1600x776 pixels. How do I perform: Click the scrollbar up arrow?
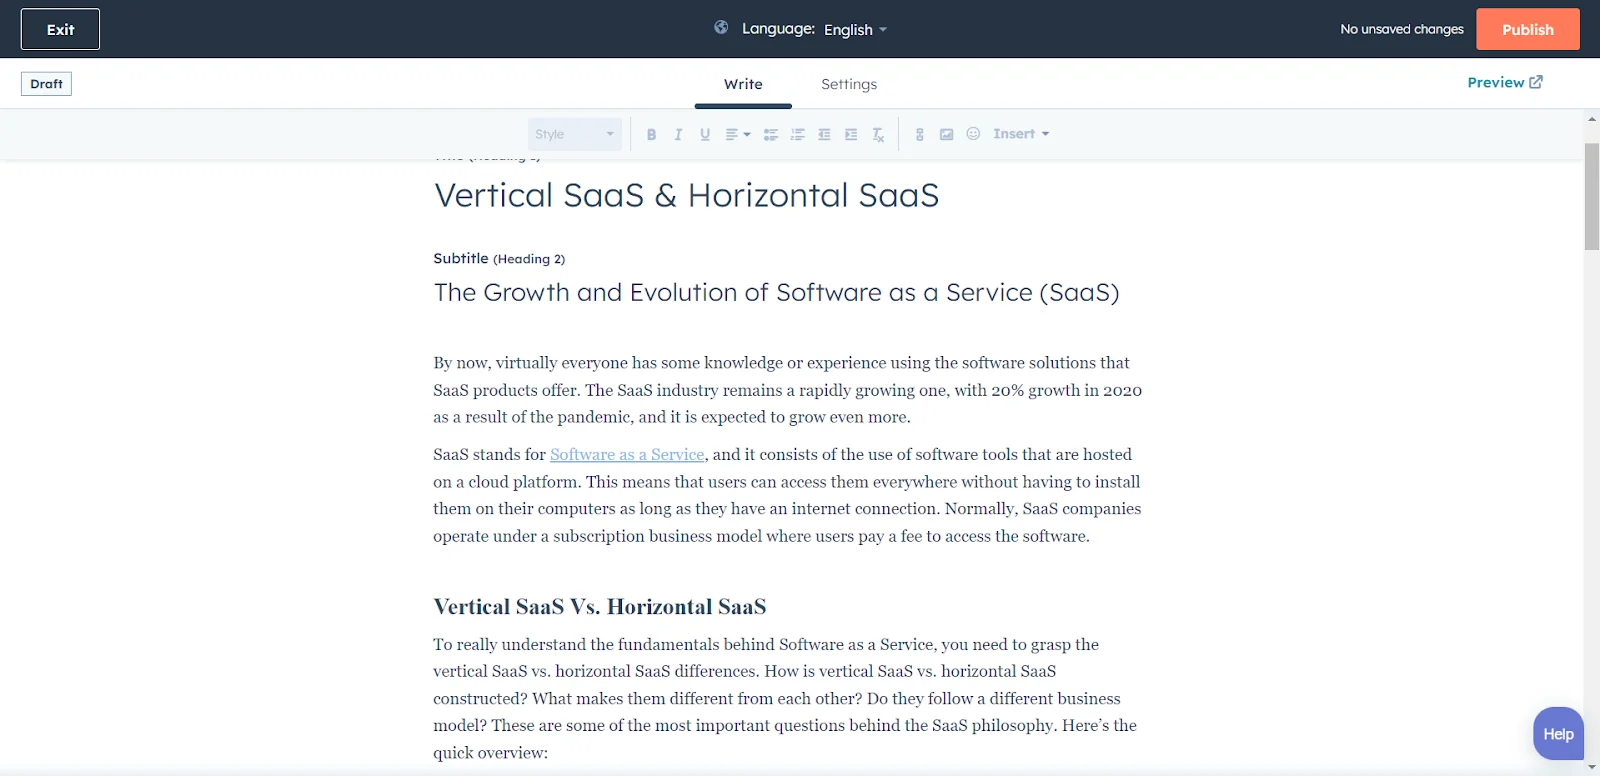(x=1592, y=119)
